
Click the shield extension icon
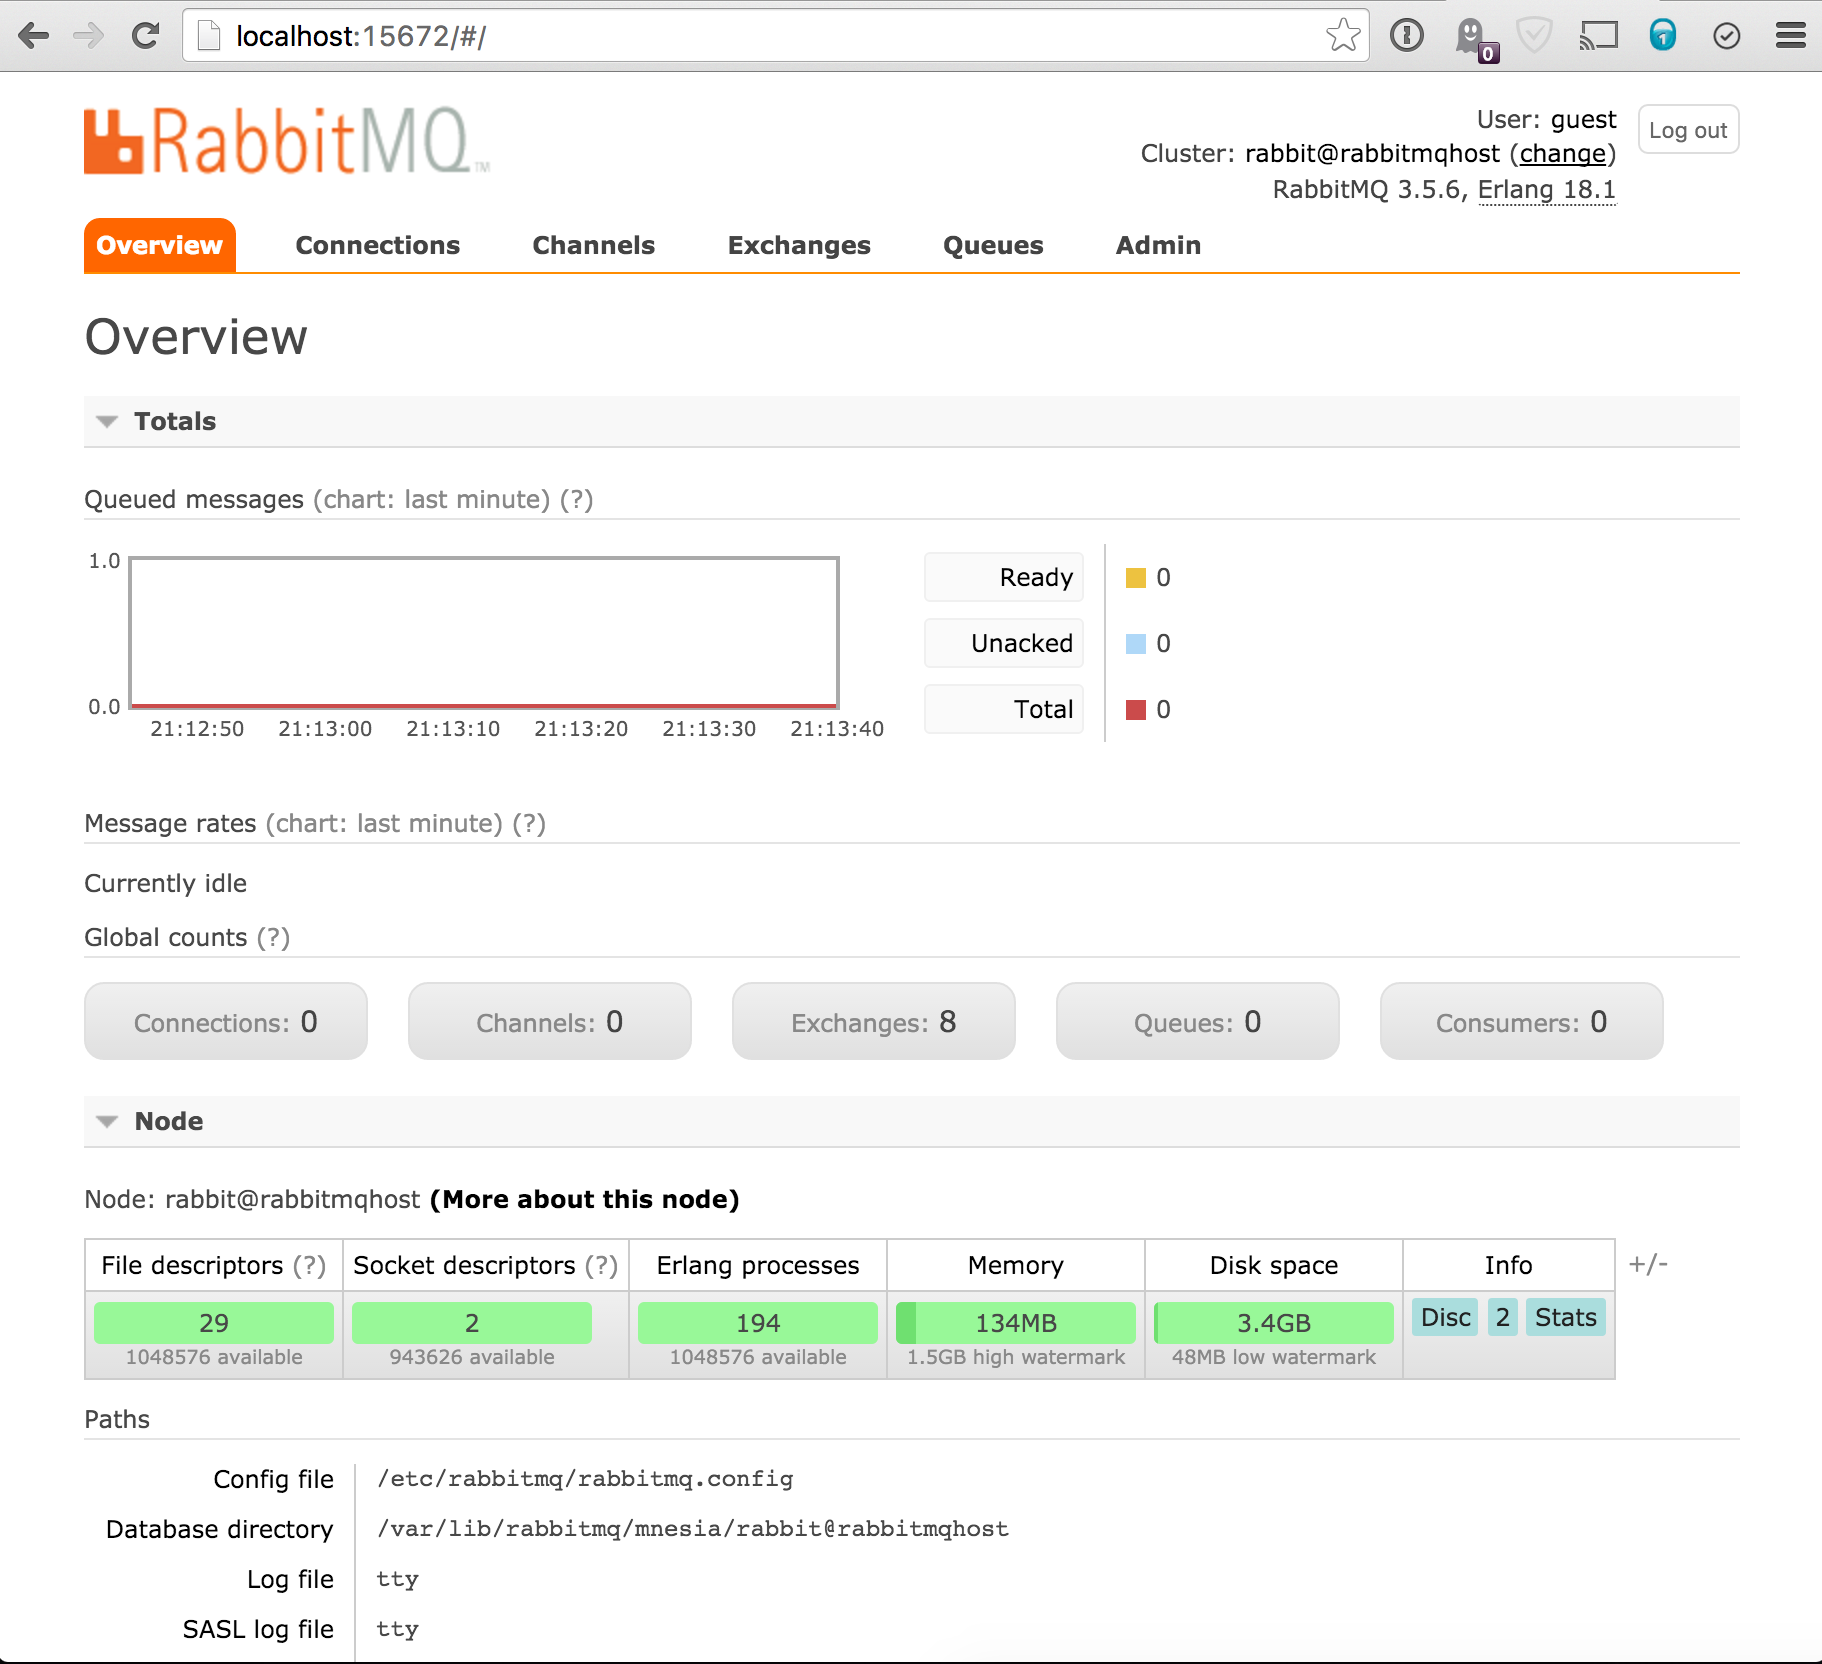(x=1534, y=36)
